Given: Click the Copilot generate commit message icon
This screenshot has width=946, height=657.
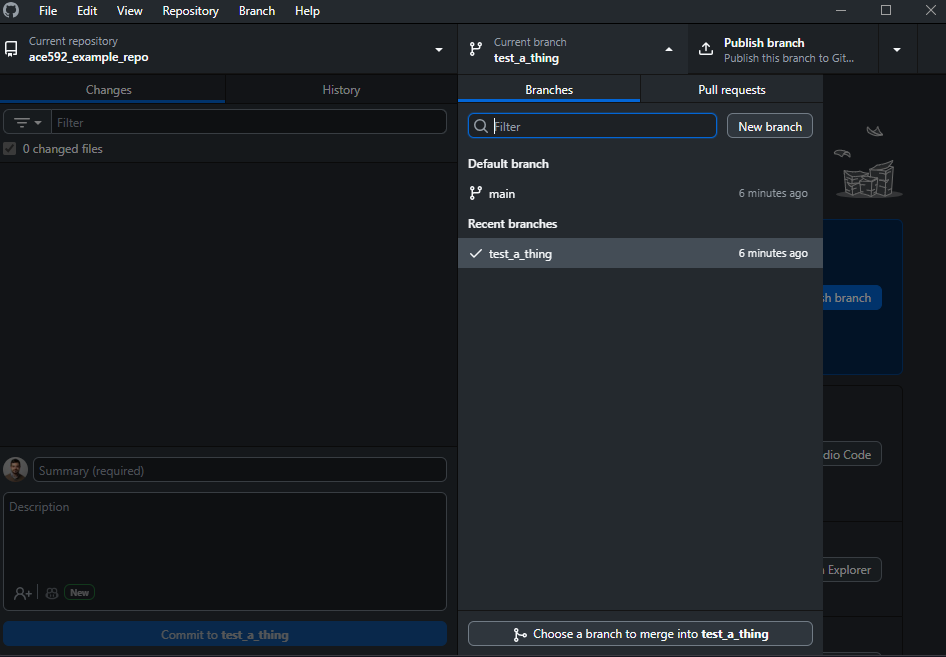Looking at the screenshot, I should coord(52,593).
